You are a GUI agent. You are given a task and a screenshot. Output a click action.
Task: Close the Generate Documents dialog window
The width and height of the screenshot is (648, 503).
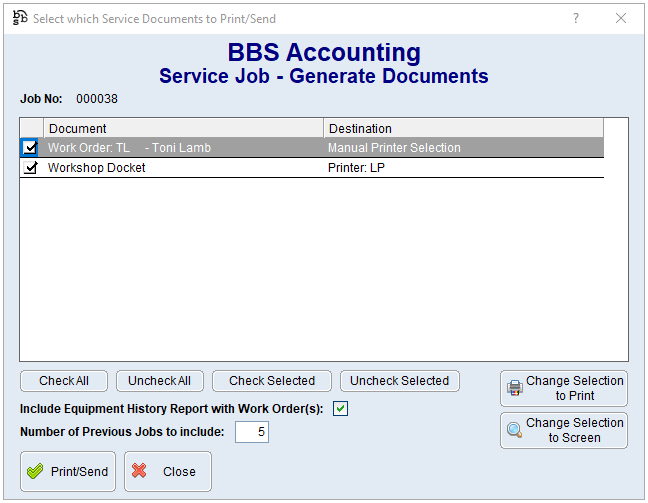(621, 18)
